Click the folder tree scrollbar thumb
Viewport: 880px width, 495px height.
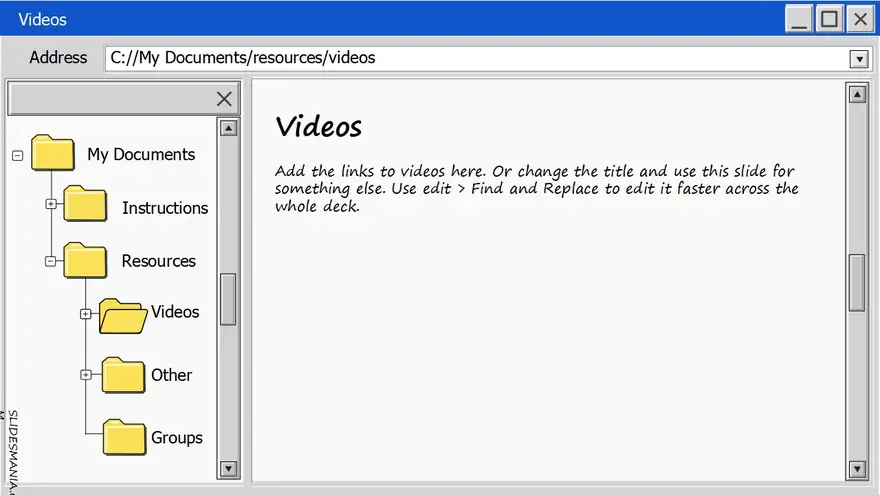coord(228,299)
